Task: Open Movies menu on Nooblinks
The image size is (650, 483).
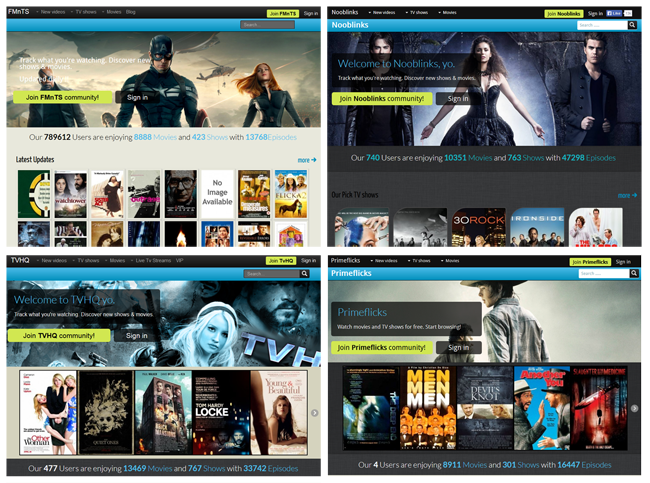Action: click(448, 12)
